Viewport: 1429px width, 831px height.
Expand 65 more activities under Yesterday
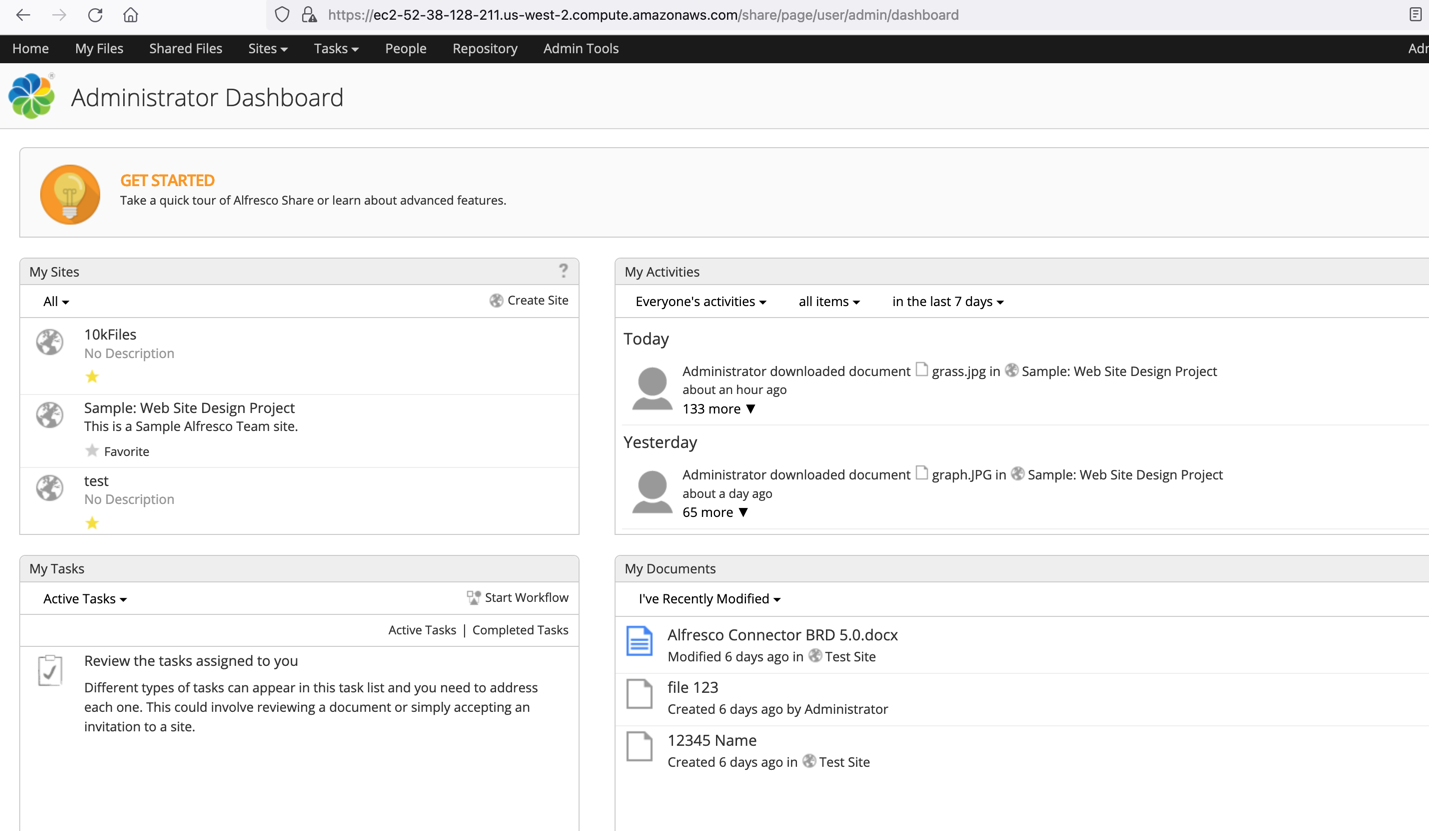point(715,512)
